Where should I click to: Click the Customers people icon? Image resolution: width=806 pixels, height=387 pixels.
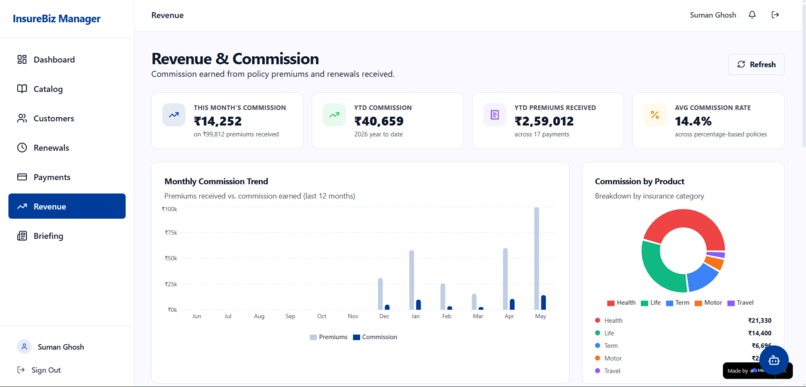point(22,118)
